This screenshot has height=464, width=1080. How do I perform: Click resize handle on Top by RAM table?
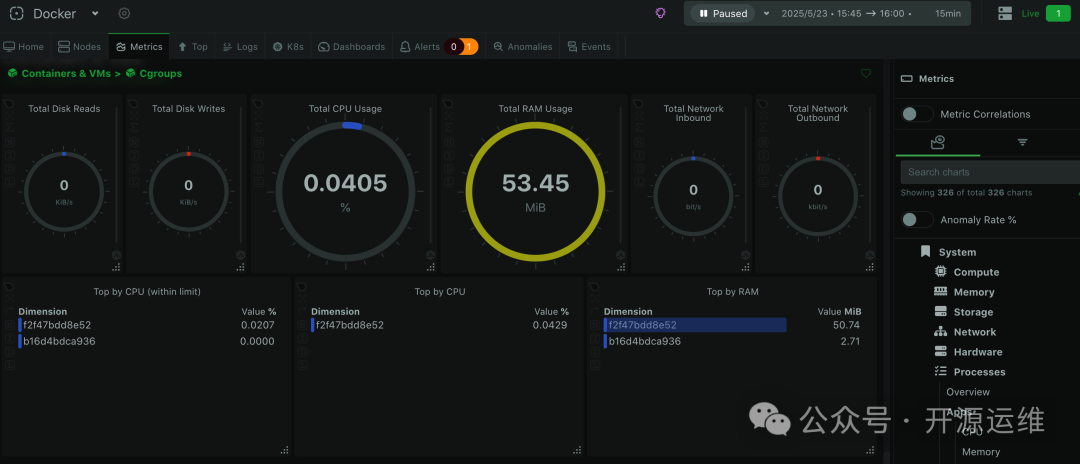point(871,450)
